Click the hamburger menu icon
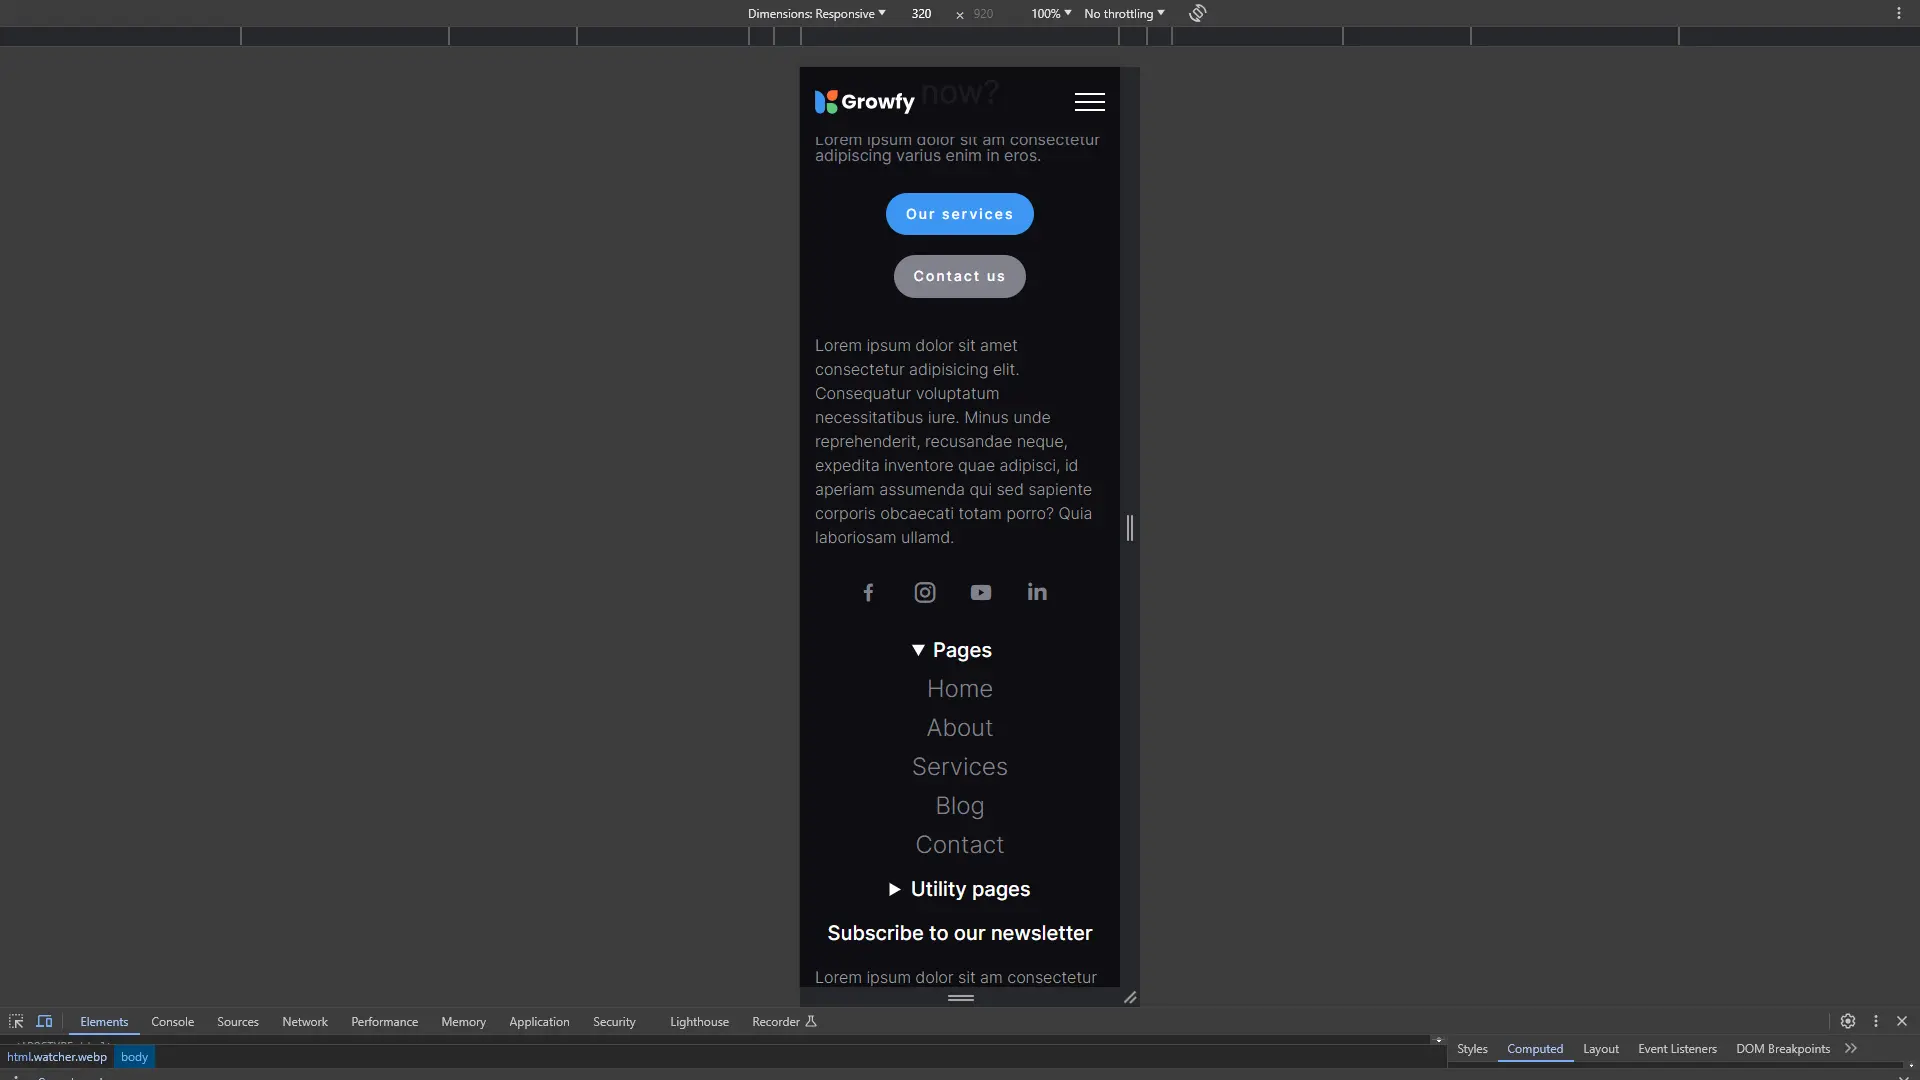The height and width of the screenshot is (1080, 1920). click(1089, 102)
